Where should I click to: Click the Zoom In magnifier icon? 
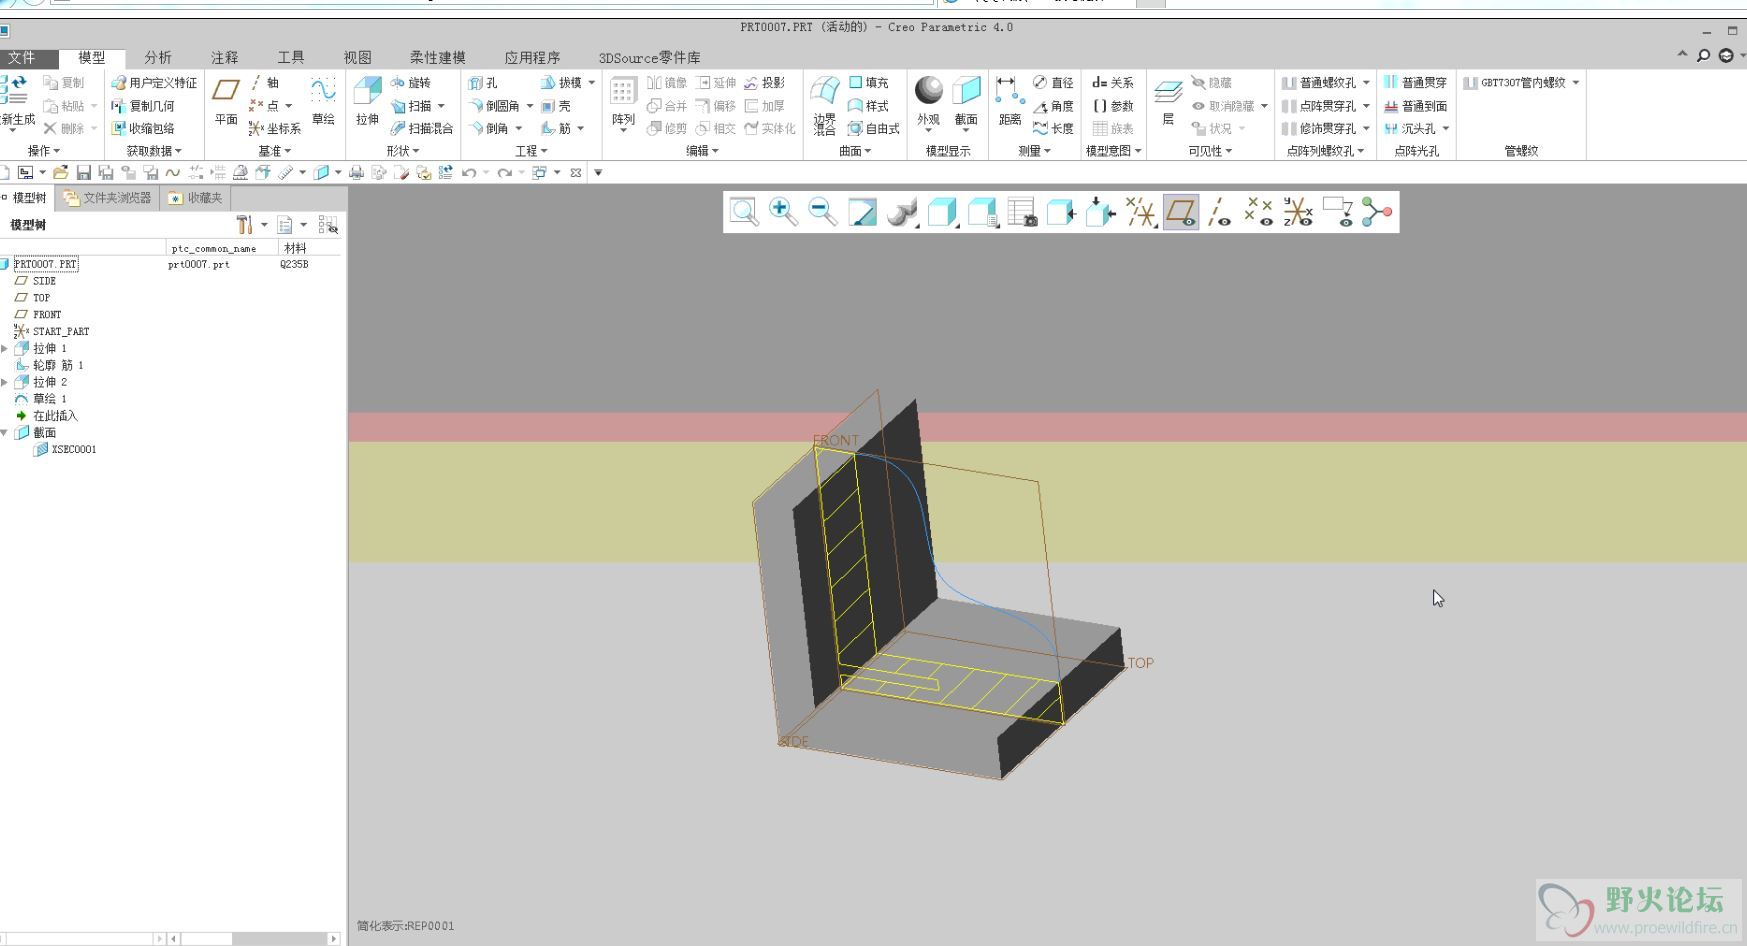pos(783,212)
